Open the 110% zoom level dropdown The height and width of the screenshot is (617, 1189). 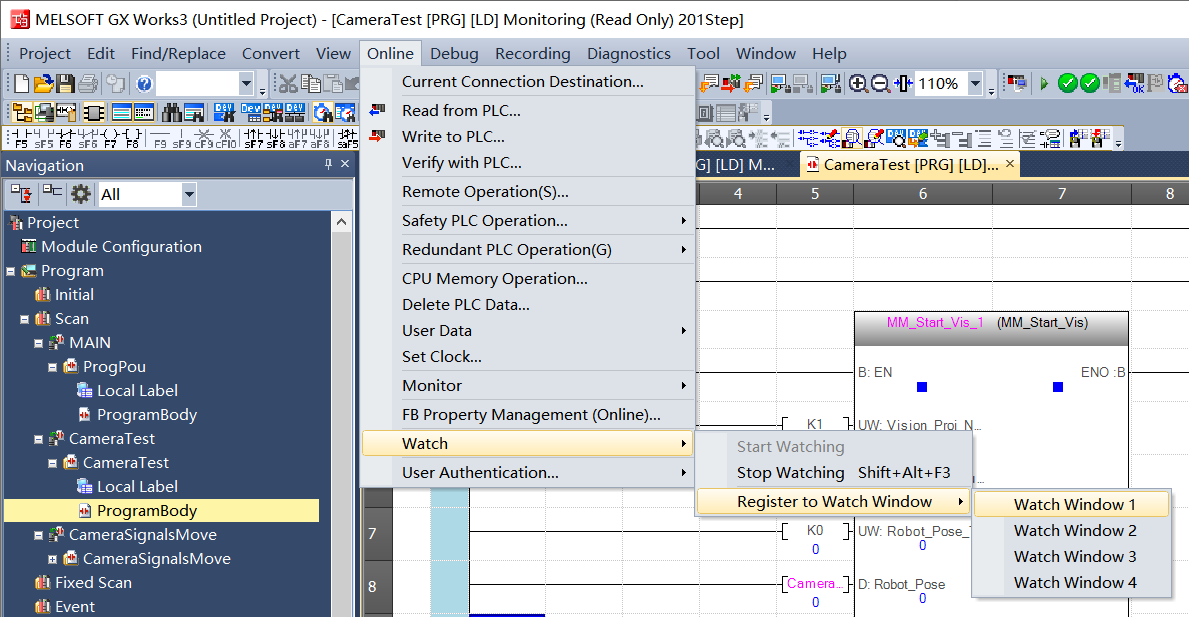[975, 84]
